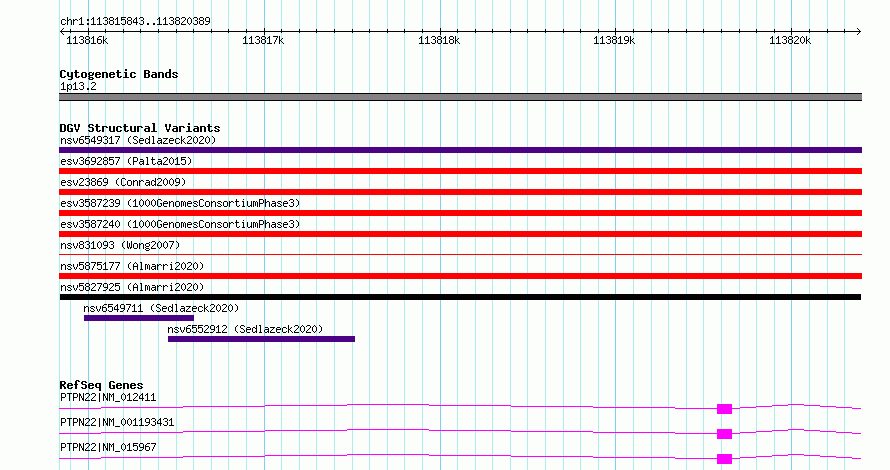This screenshot has height=470, width=890.
Task: Open esv3587239 (1000GenomesConsortiumPhase3) label
Action: 180,203
